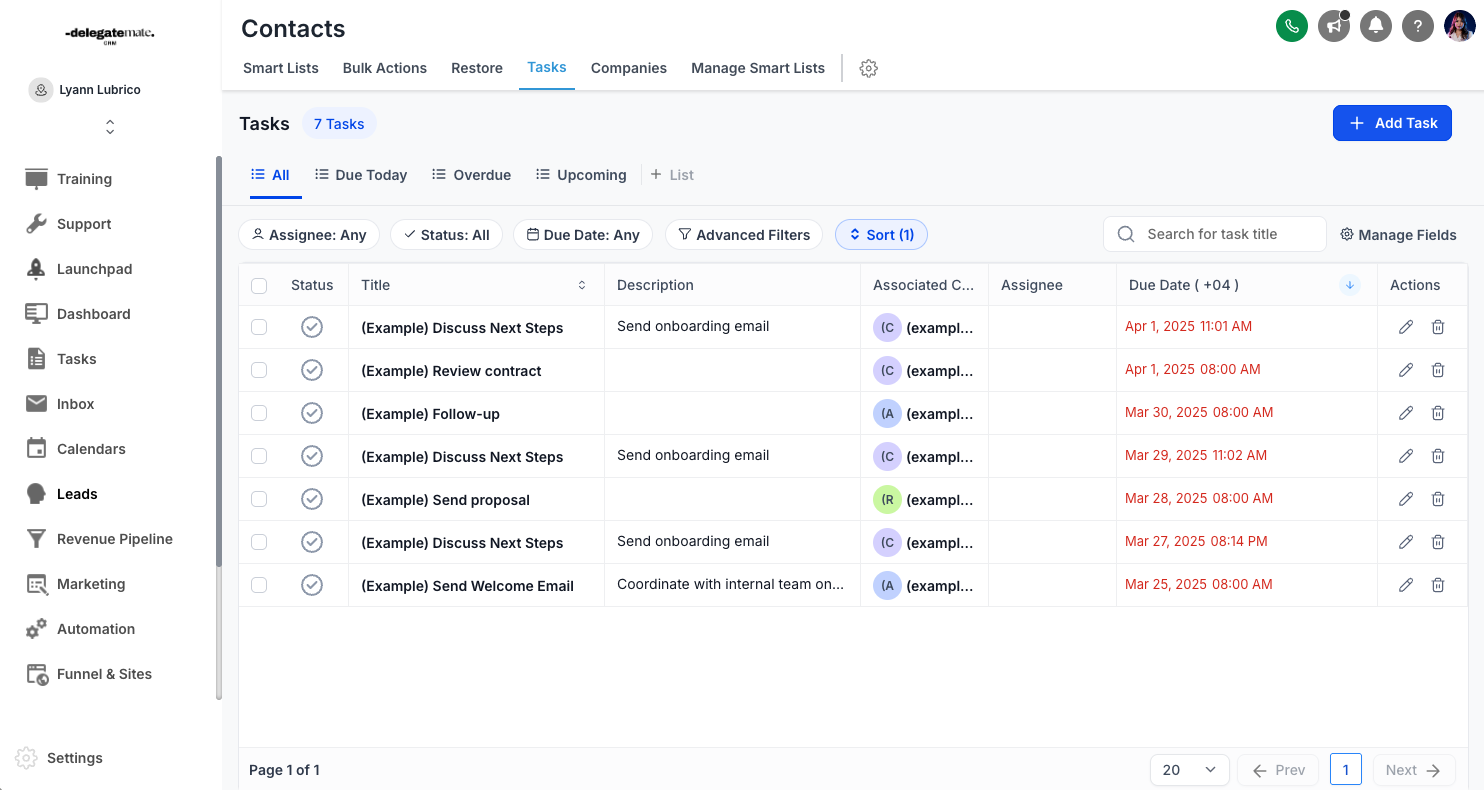Show the Overdue task list tab
Image resolution: width=1484 pixels, height=790 pixels.
(x=472, y=175)
